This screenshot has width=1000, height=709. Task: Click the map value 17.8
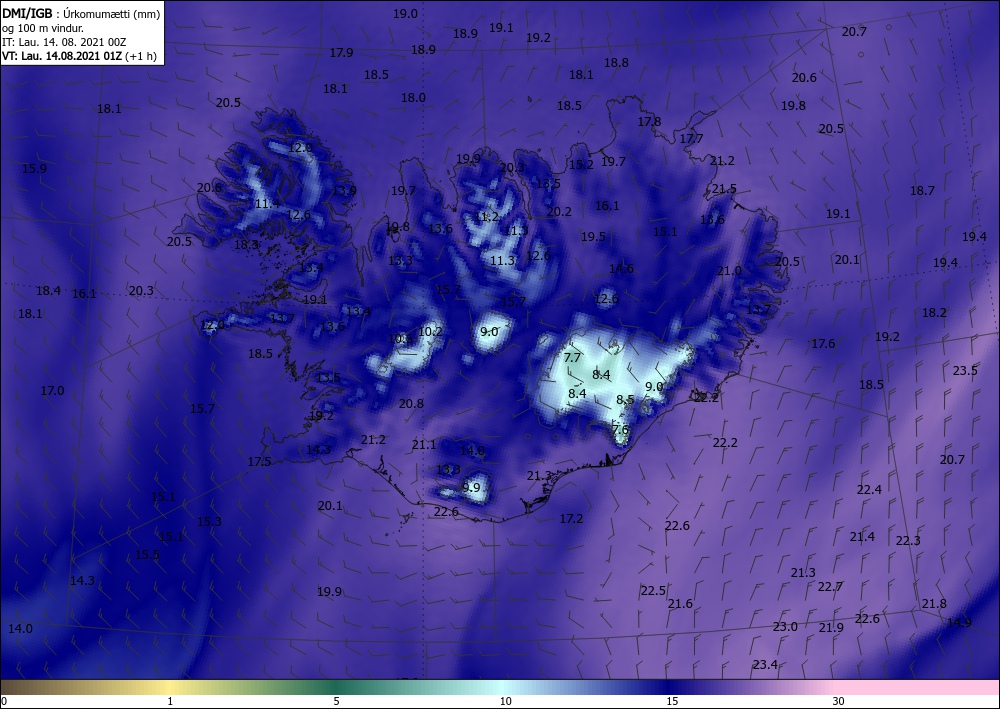point(649,121)
